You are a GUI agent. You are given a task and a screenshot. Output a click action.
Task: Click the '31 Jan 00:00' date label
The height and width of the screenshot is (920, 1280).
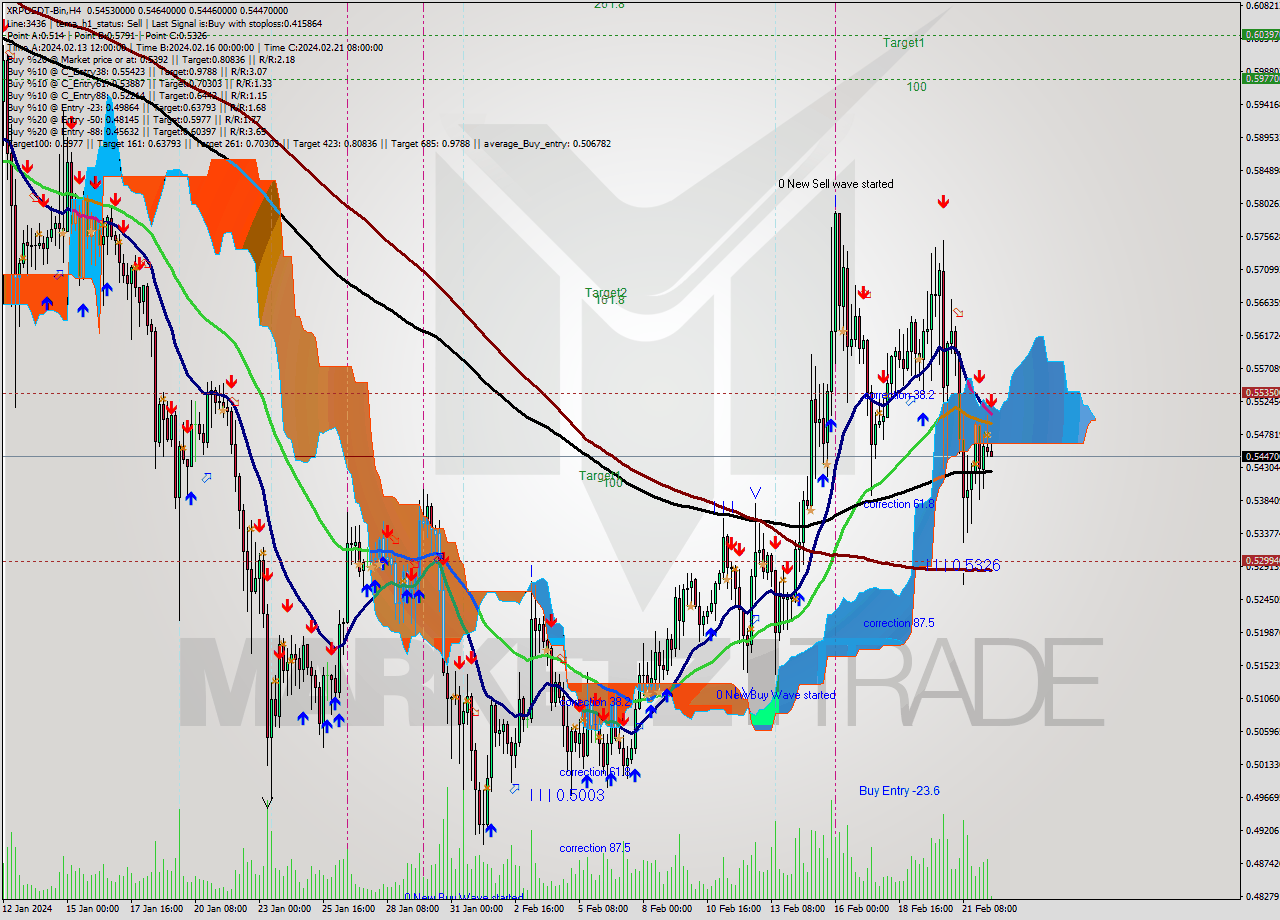point(476,908)
